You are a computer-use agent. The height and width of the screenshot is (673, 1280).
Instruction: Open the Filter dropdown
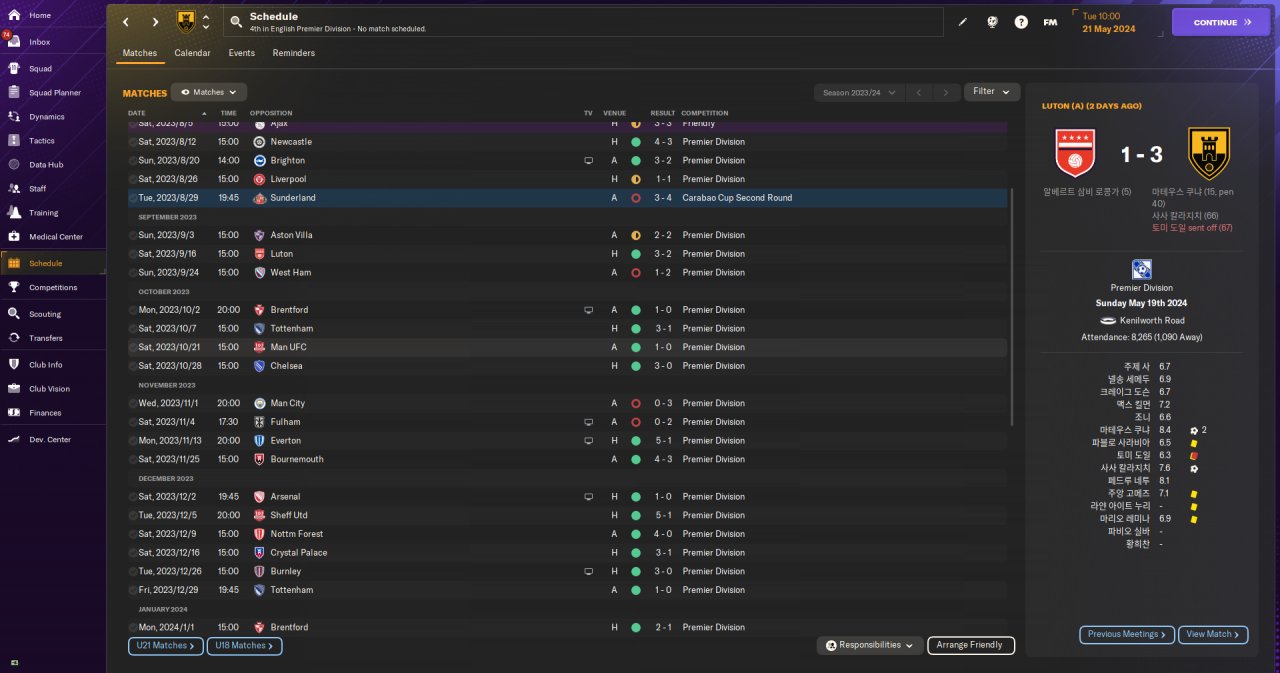(x=992, y=92)
